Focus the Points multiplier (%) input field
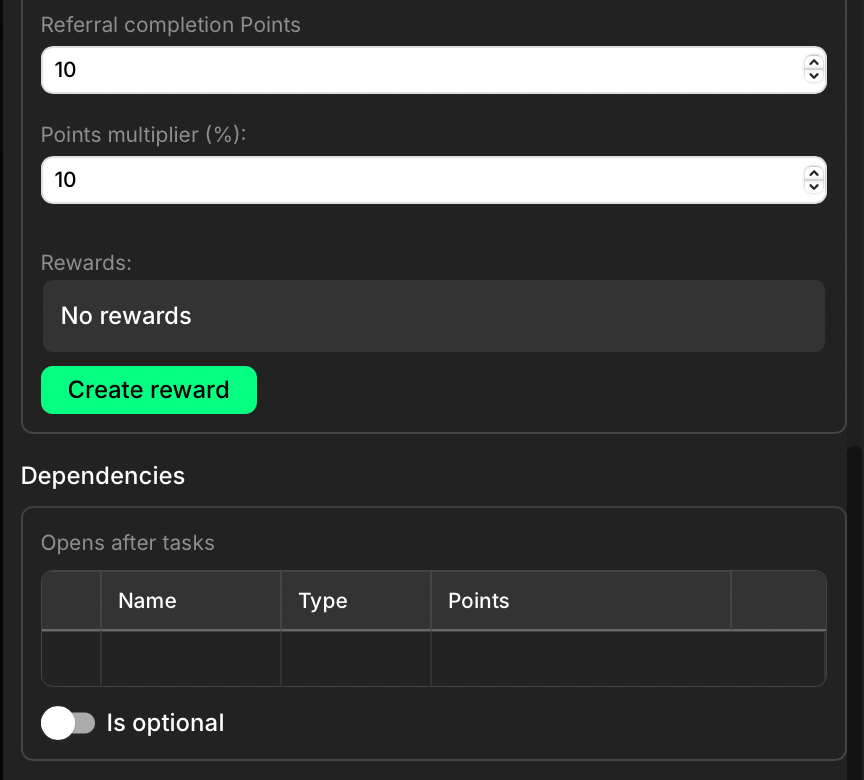The height and width of the screenshot is (780, 864). [x=434, y=180]
